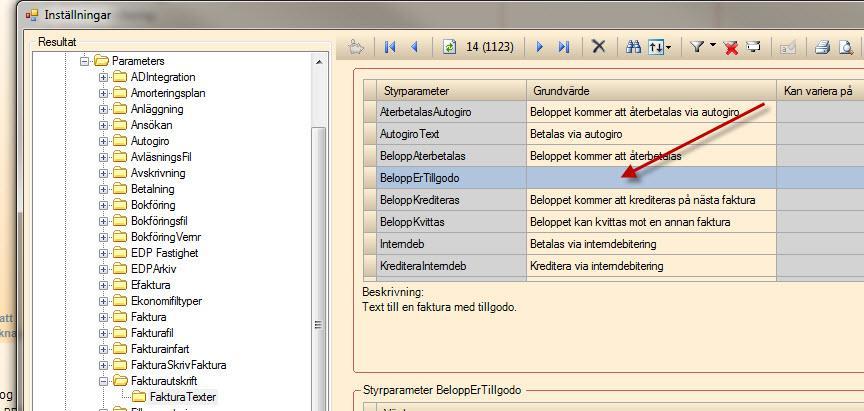Expand the Efaktura folder node
Viewport: 864px width, 411px height.
(103, 285)
